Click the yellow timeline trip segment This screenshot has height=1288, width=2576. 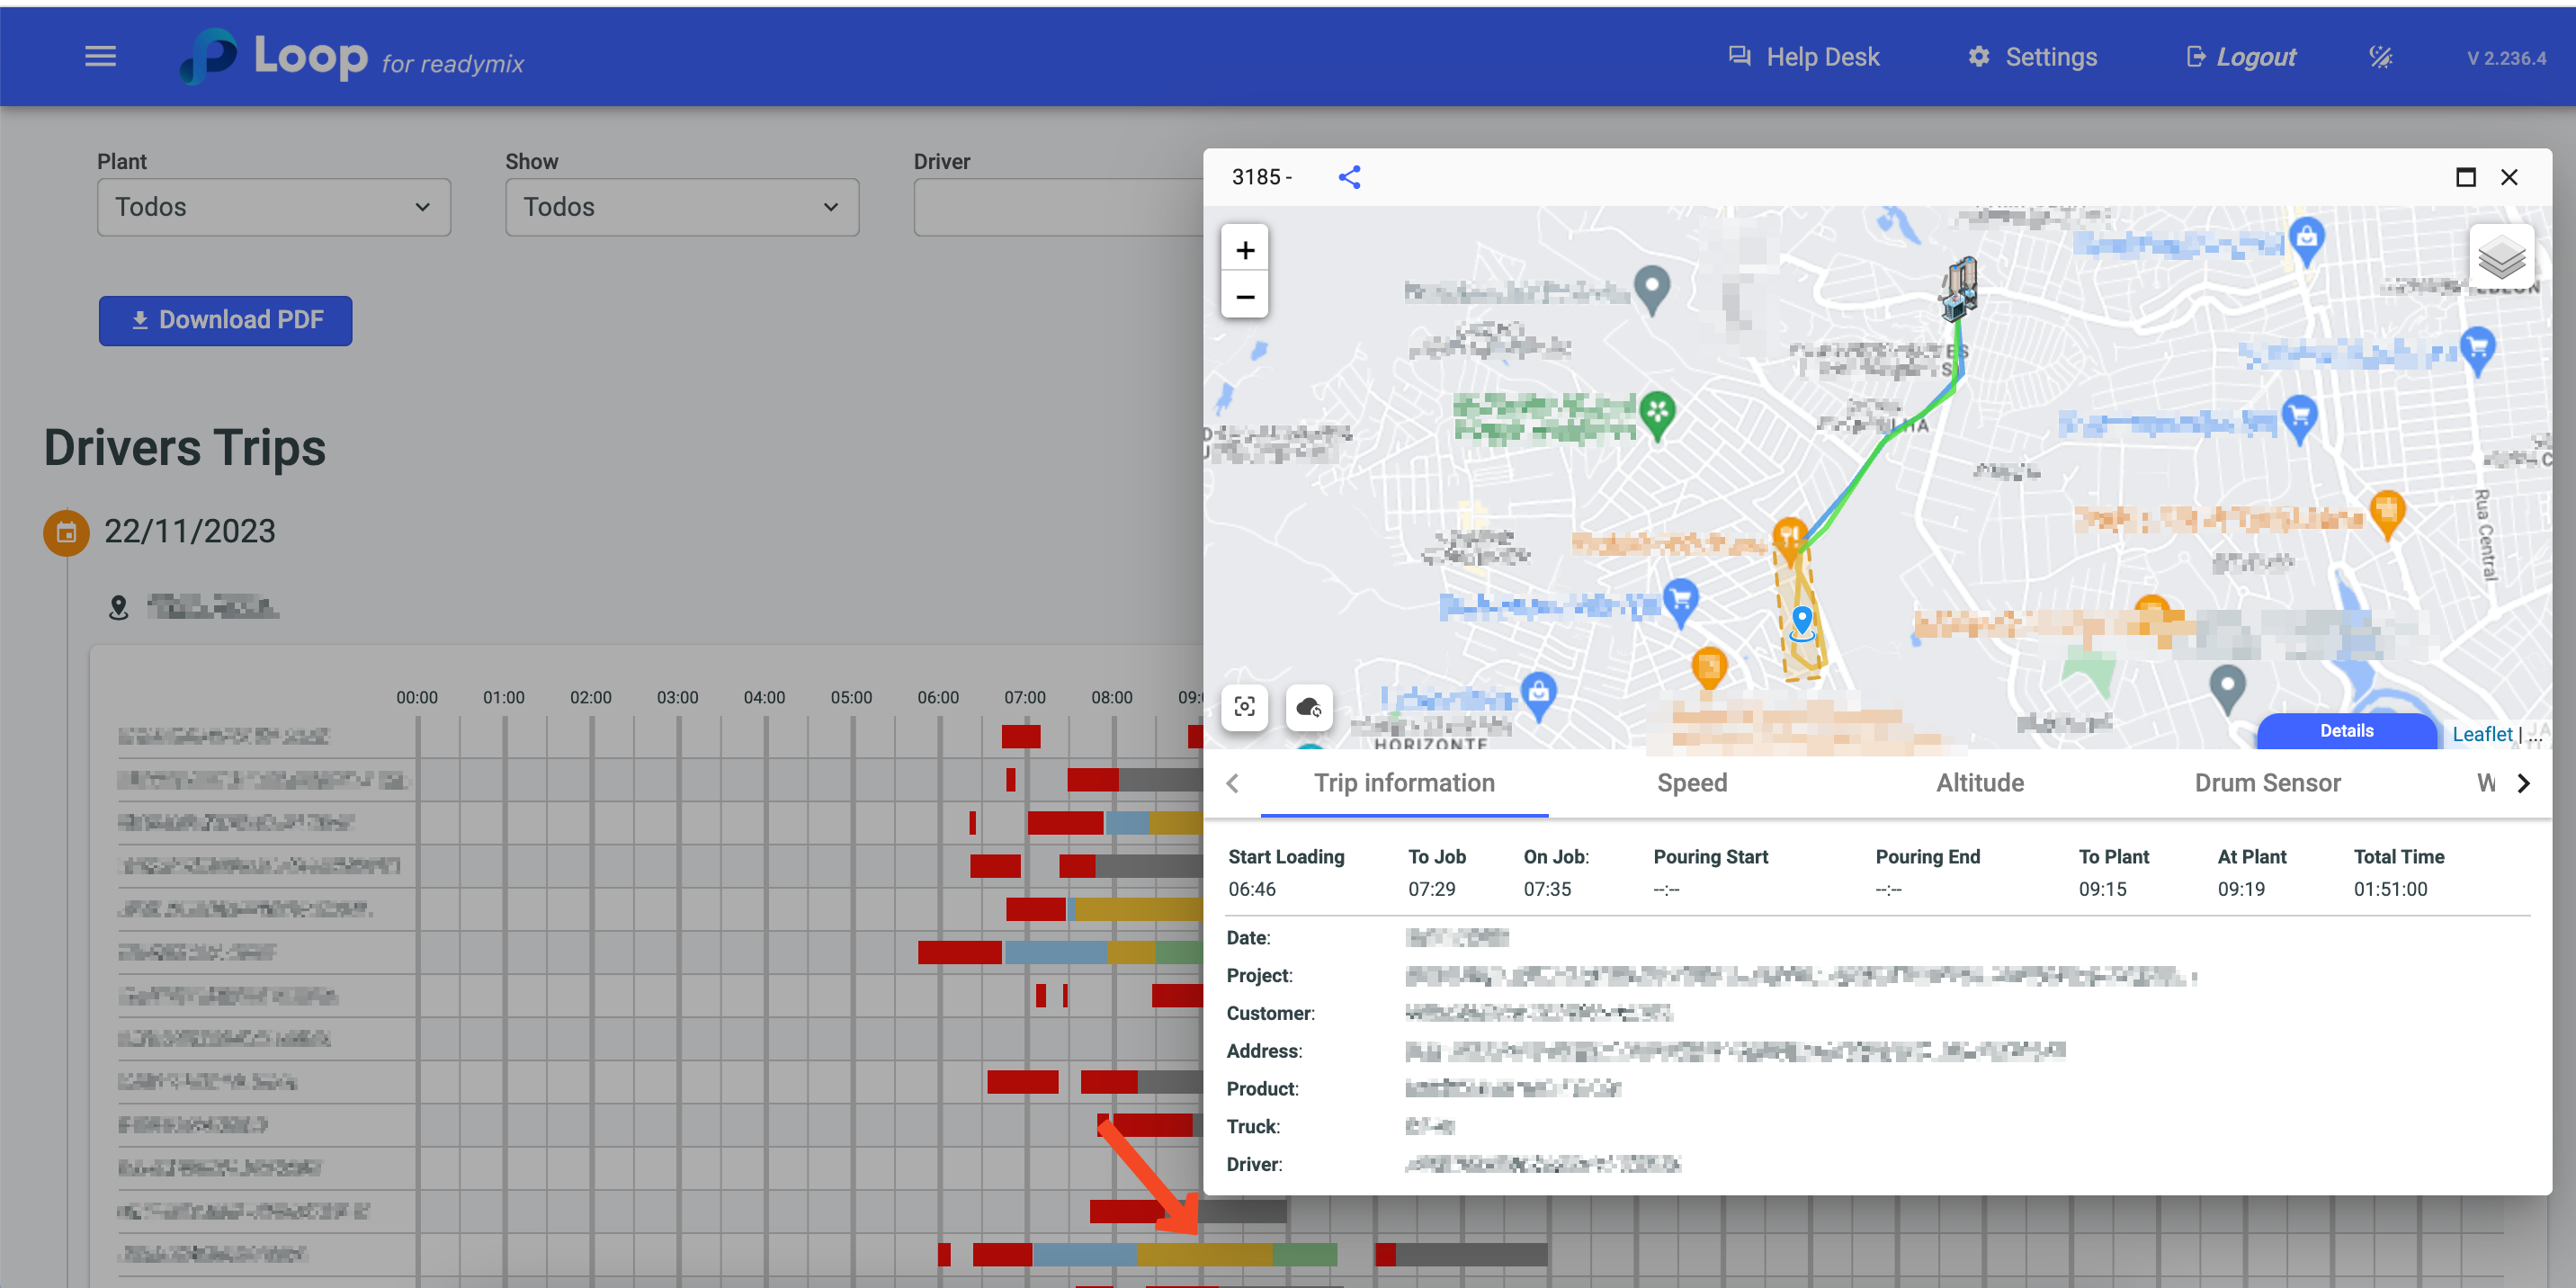[x=1204, y=1254]
